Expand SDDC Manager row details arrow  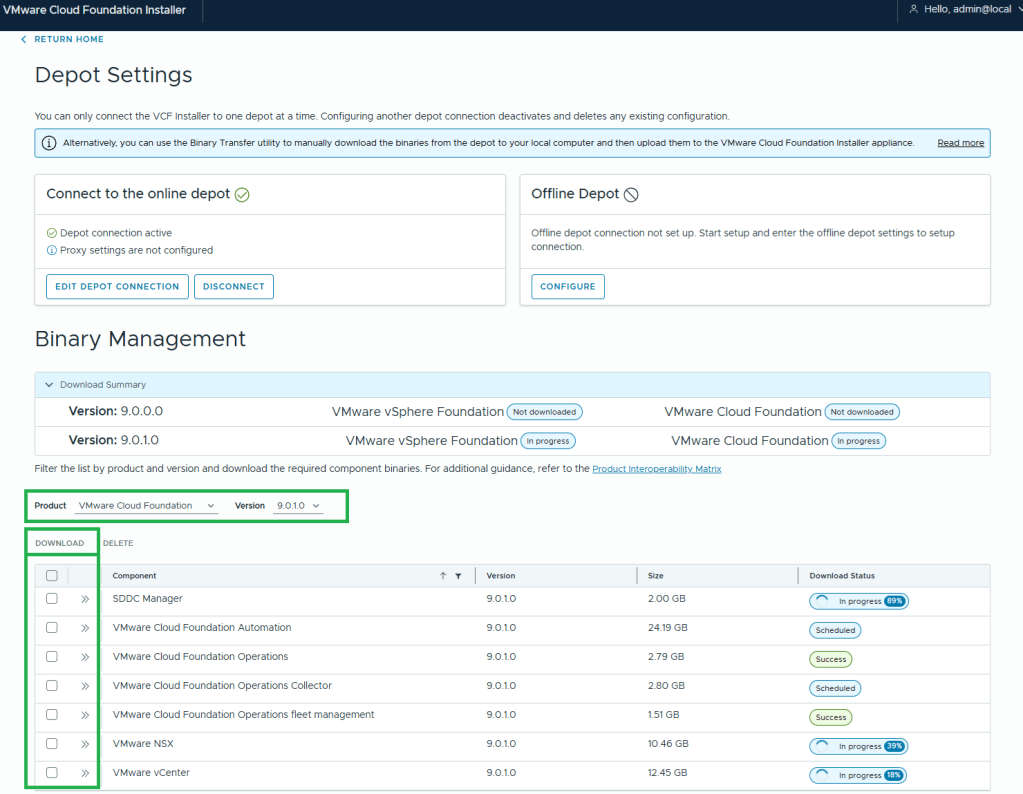pos(85,599)
